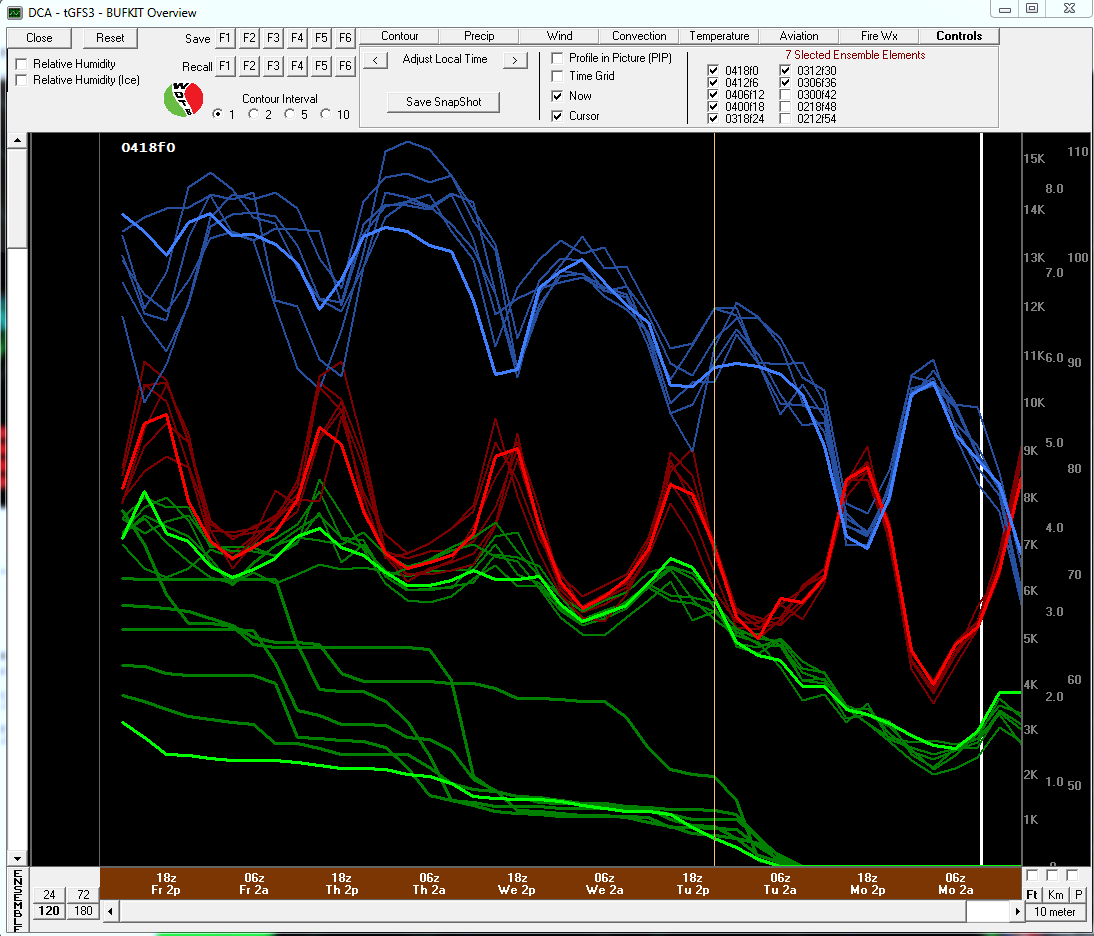The width and height of the screenshot is (1094, 936).
Task: Click the vertical scrollbar down arrow
Action: 17,859
